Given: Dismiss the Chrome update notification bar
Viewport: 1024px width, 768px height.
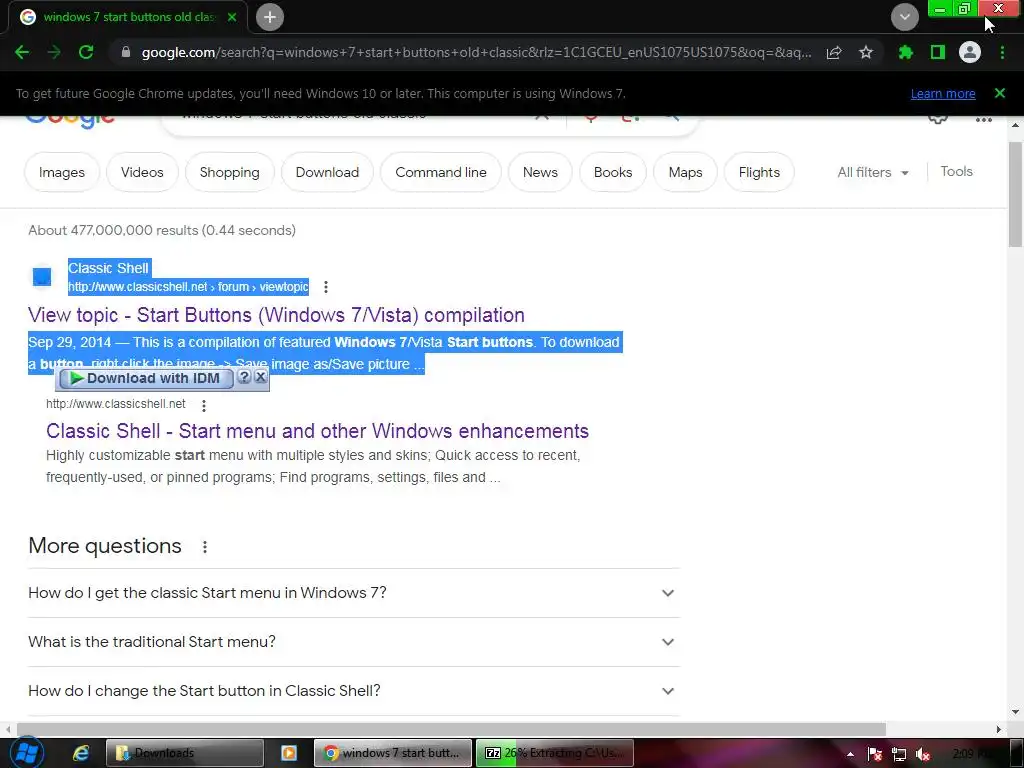Looking at the screenshot, I should tap(1000, 93).
